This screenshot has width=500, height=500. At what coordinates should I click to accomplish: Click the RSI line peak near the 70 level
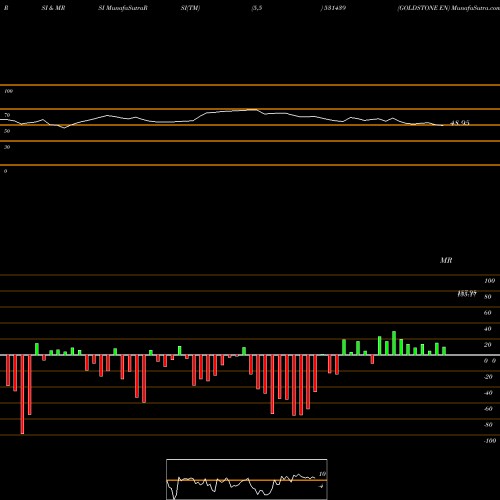(253, 109)
